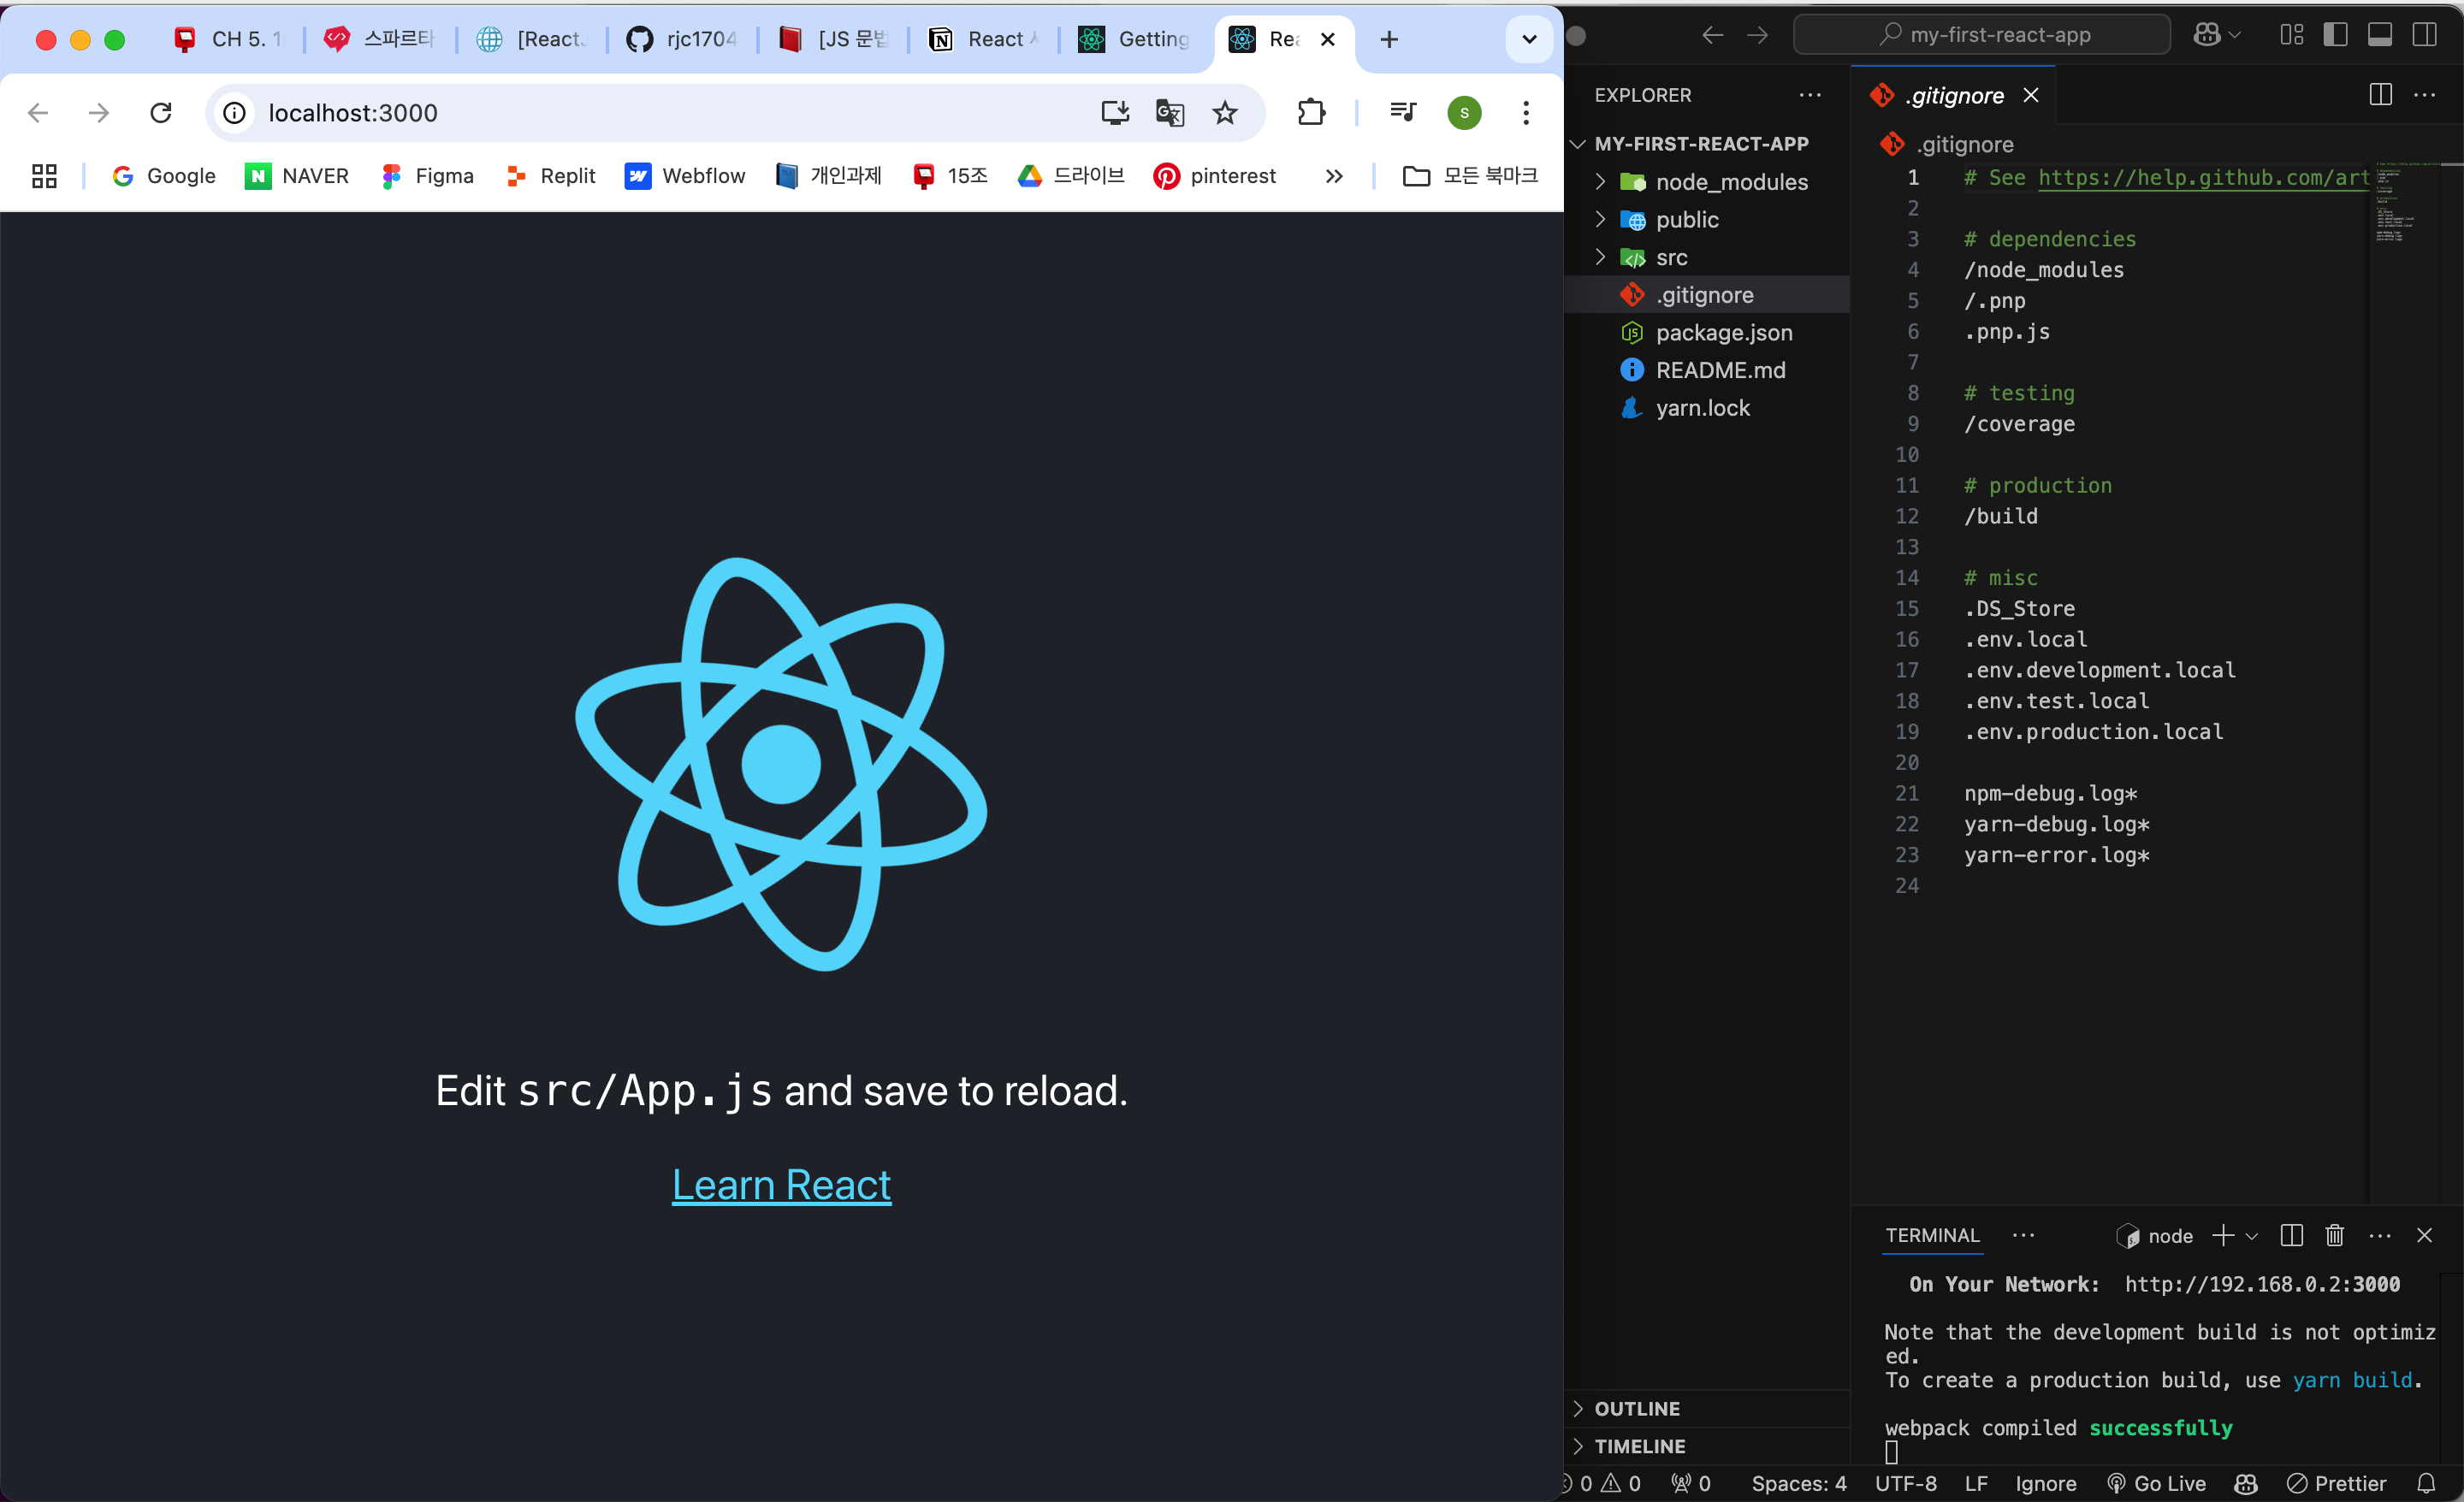Screen dimensions: 2464x1502
Task: Expand the OUTLINE section
Action: (x=1636, y=1408)
